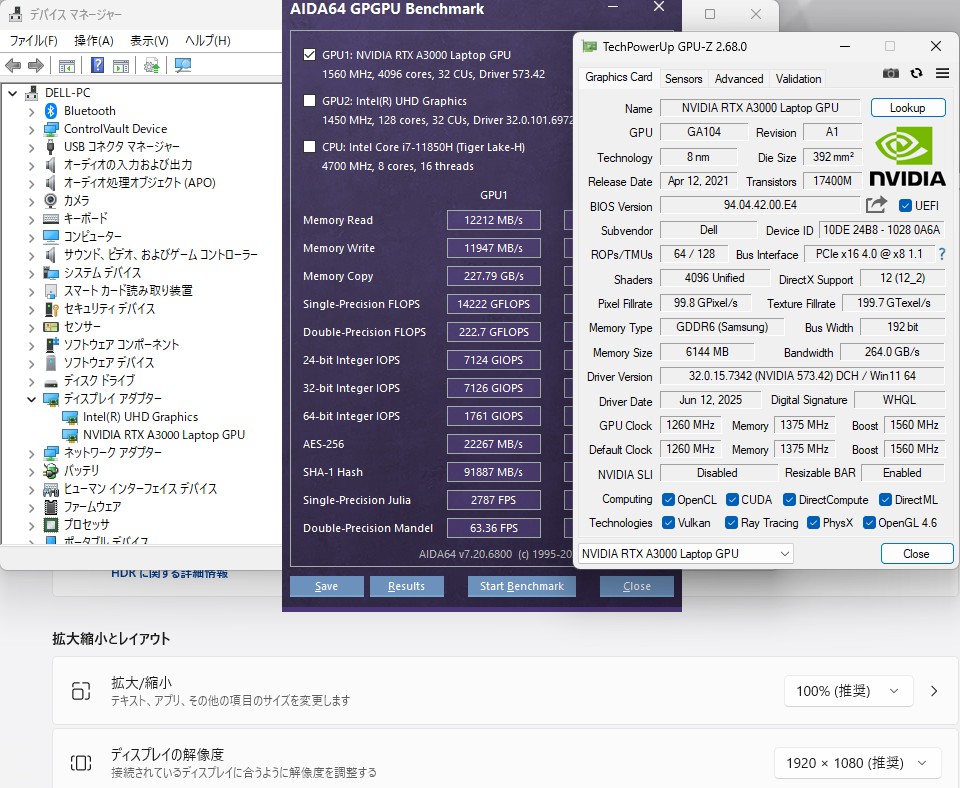Switch to the Sensors tab
The height and width of the screenshot is (788, 960).
[683, 78]
